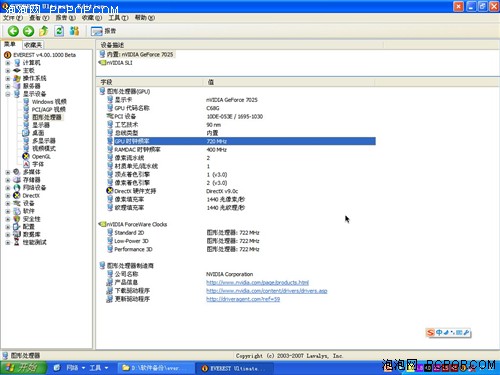Image resolution: width=500 pixels, height=375 pixels.
Task: Click the 网络设备 category icon
Action: click(x=17, y=188)
